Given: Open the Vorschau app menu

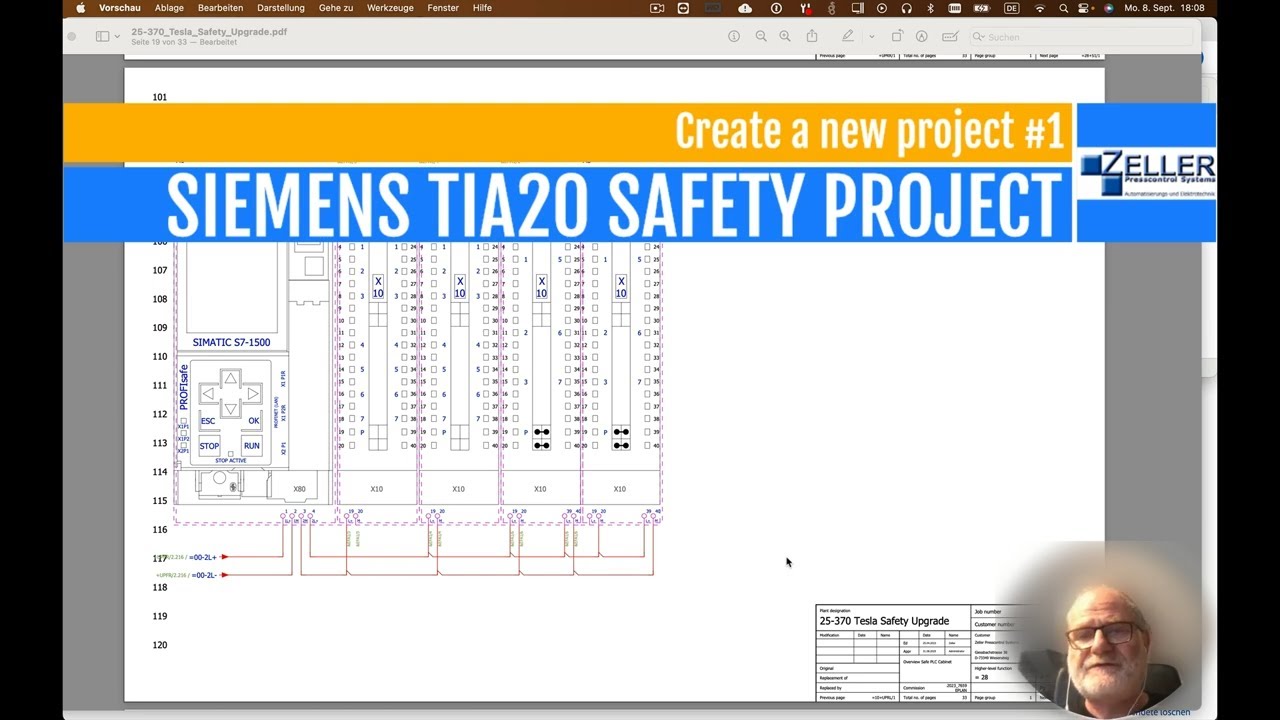Looking at the screenshot, I should click(119, 8).
